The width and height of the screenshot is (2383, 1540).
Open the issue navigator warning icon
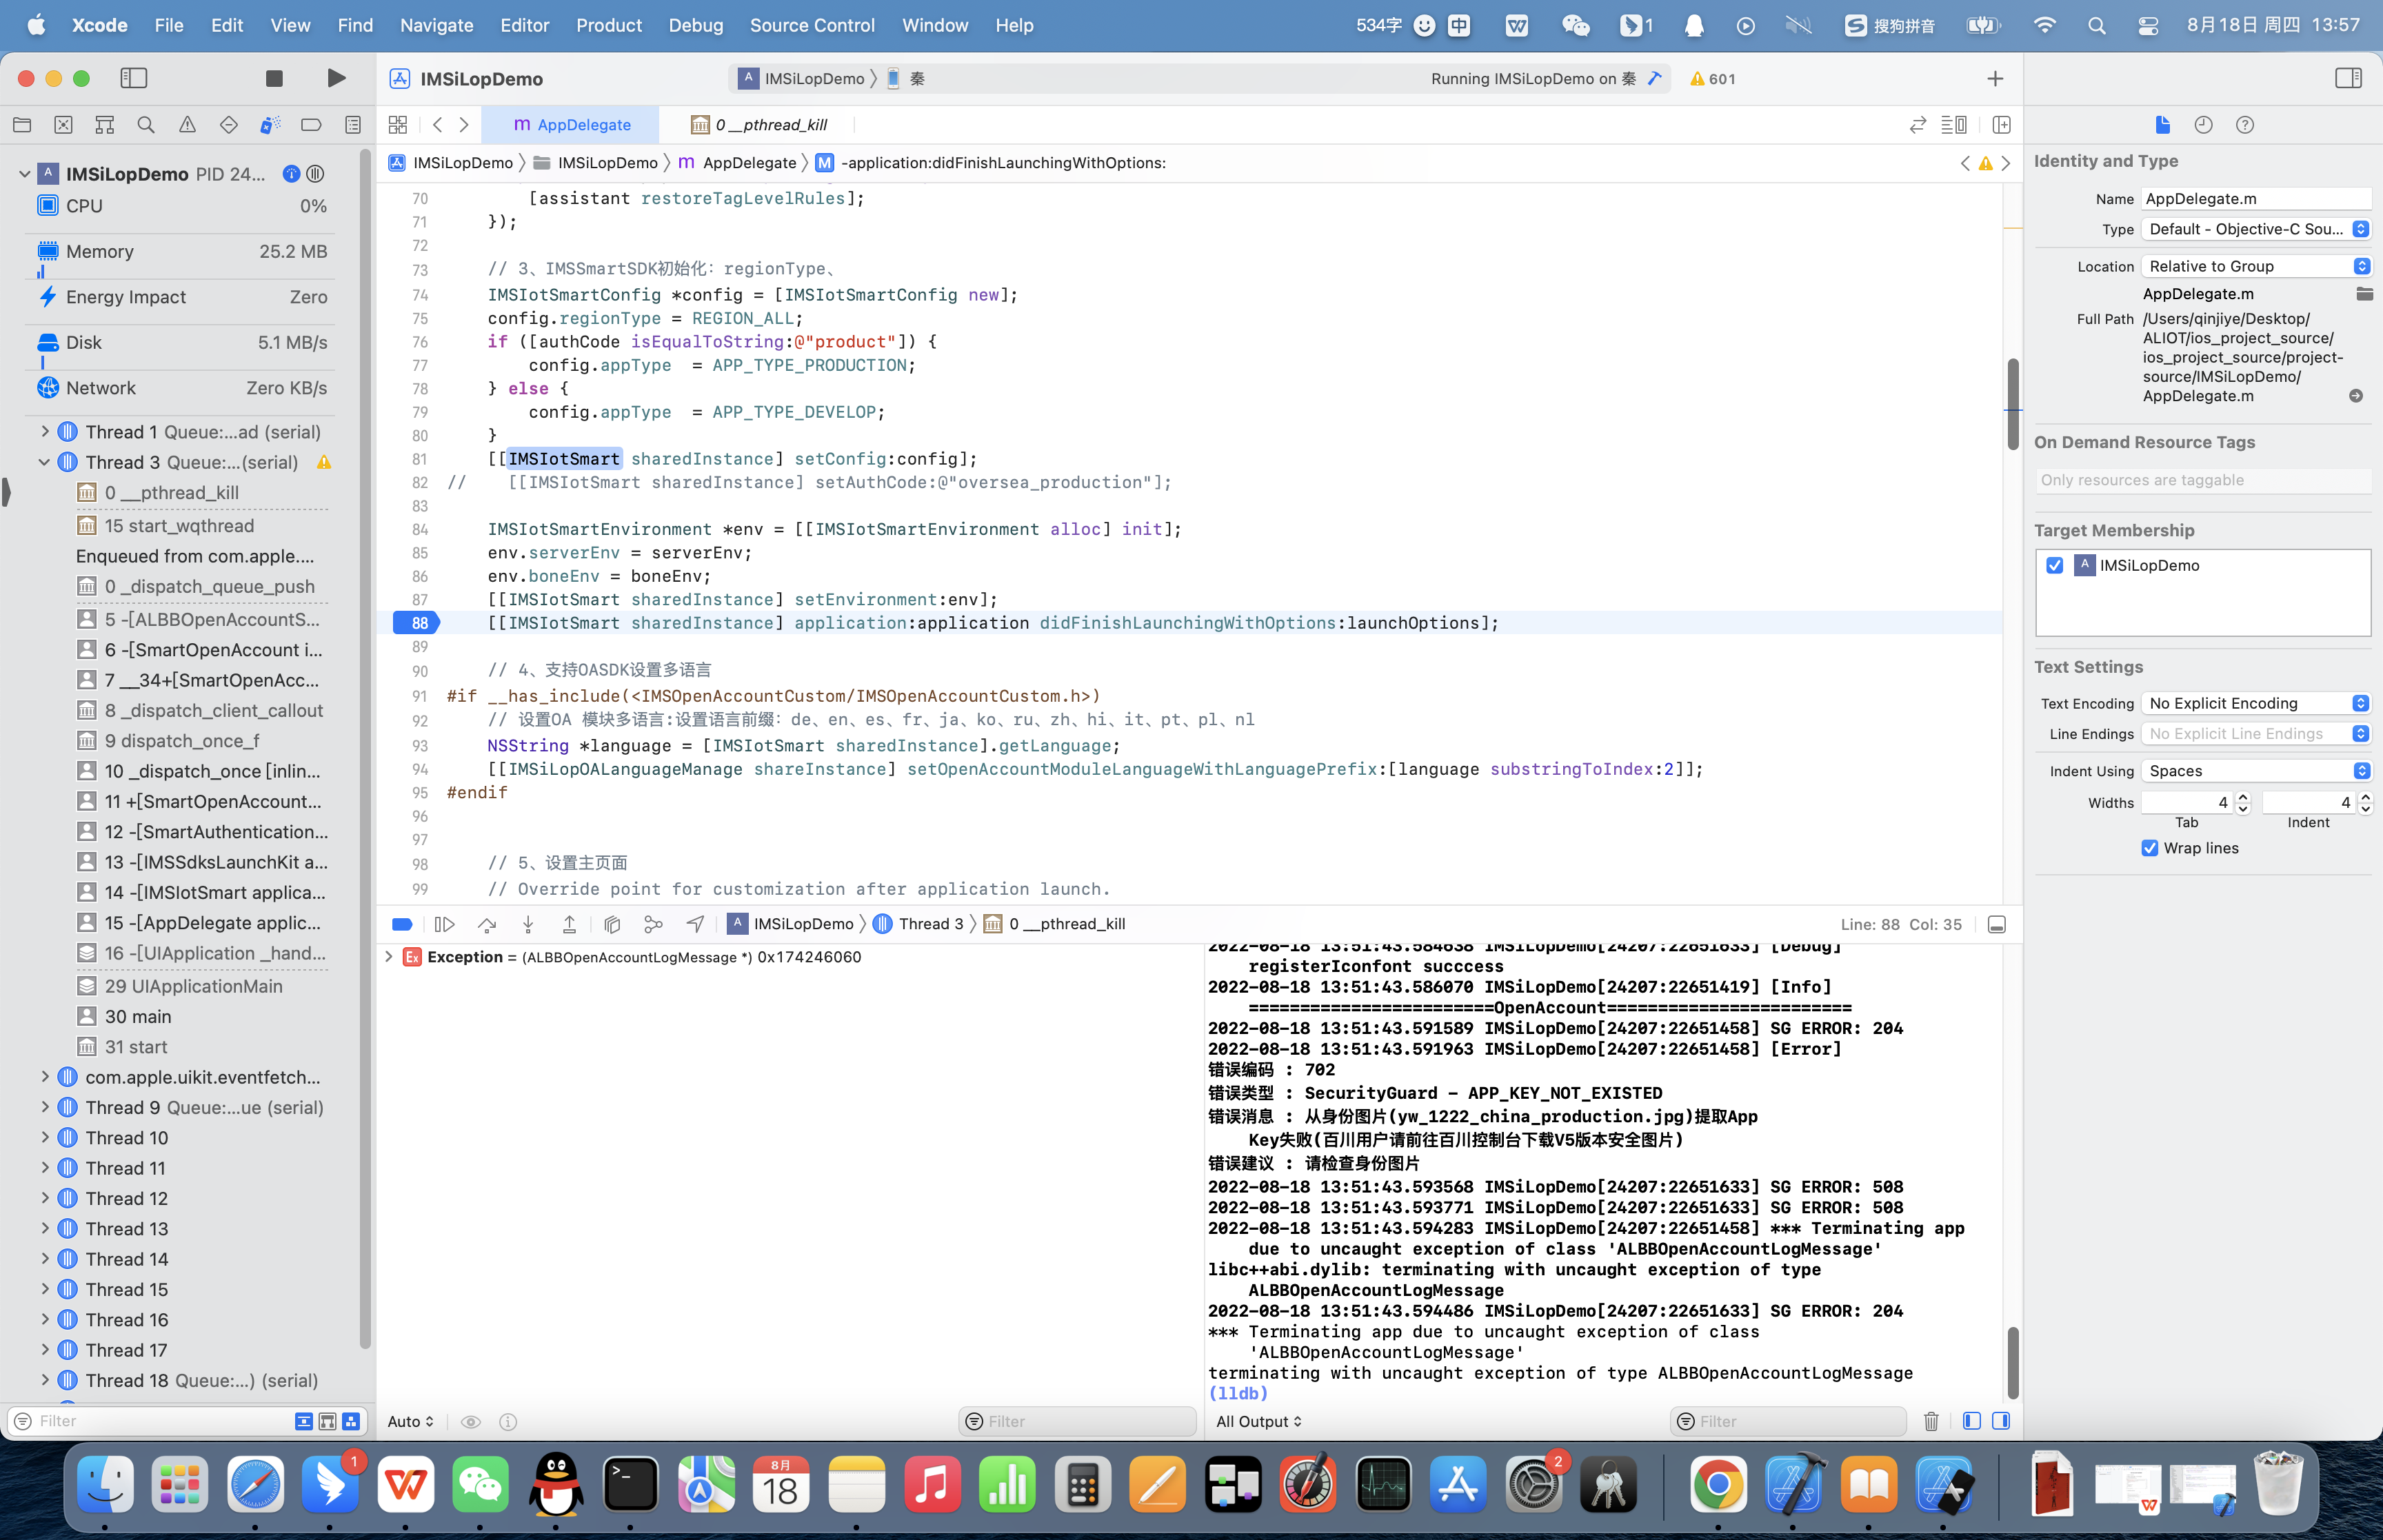(x=187, y=125)
